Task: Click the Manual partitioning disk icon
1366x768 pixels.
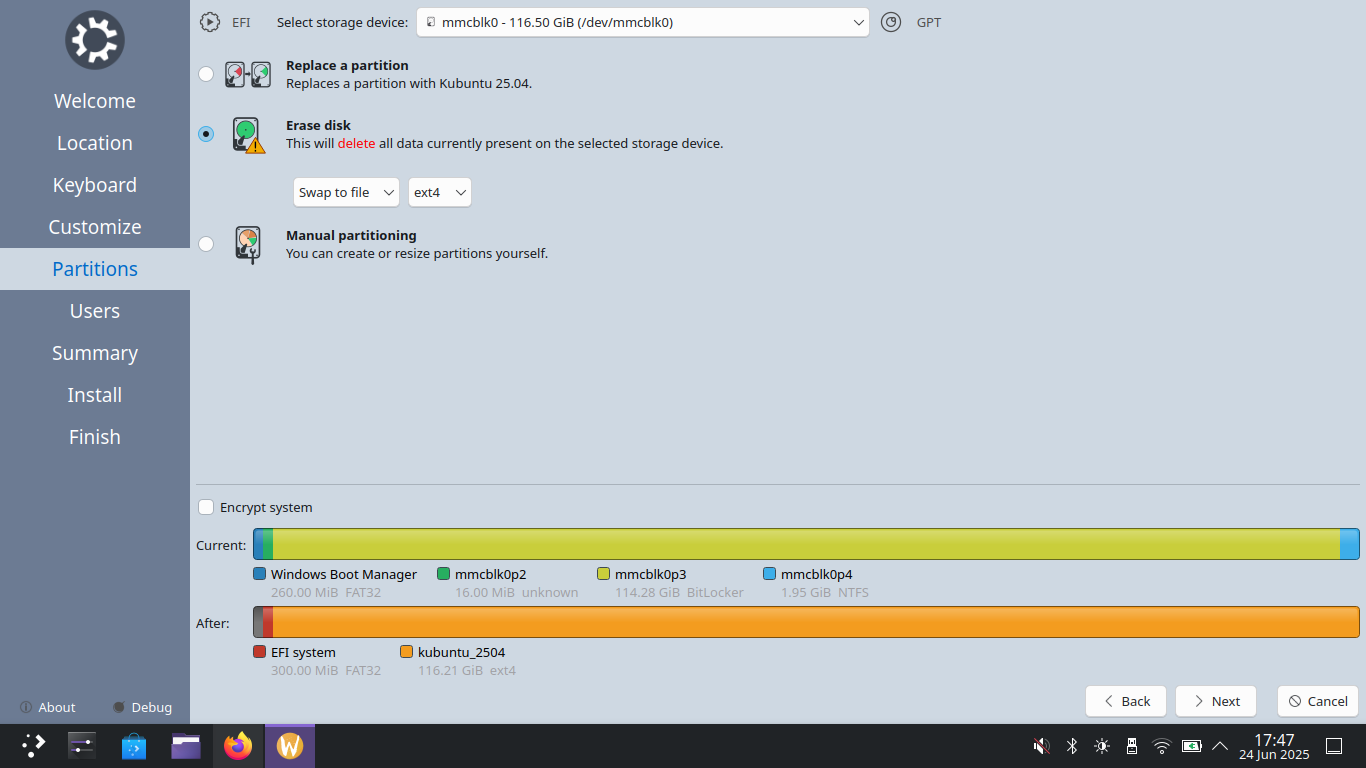Action: pyautogui.click(x=248, y=244)
